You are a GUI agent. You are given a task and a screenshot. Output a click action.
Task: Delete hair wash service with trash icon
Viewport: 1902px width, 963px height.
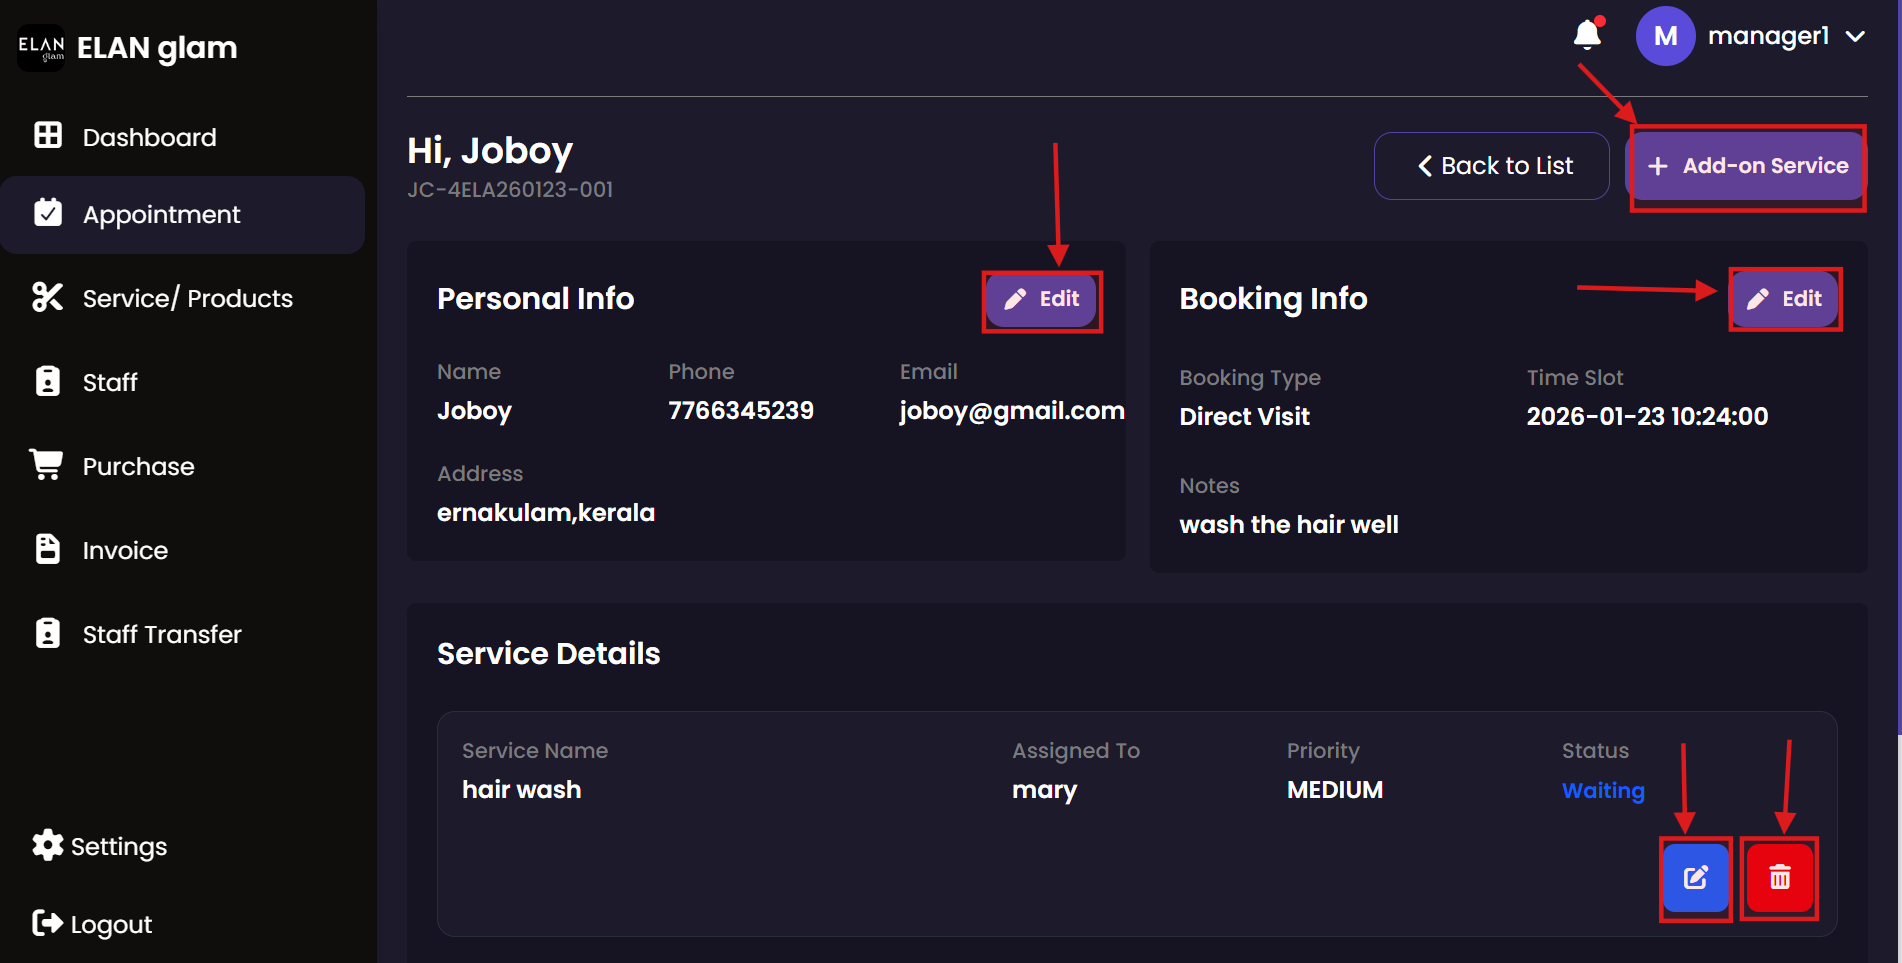tap(1779, 878)
